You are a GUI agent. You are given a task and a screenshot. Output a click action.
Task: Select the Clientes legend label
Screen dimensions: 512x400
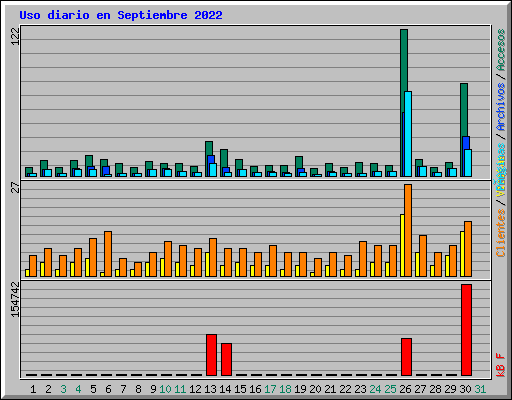(501, 233)
